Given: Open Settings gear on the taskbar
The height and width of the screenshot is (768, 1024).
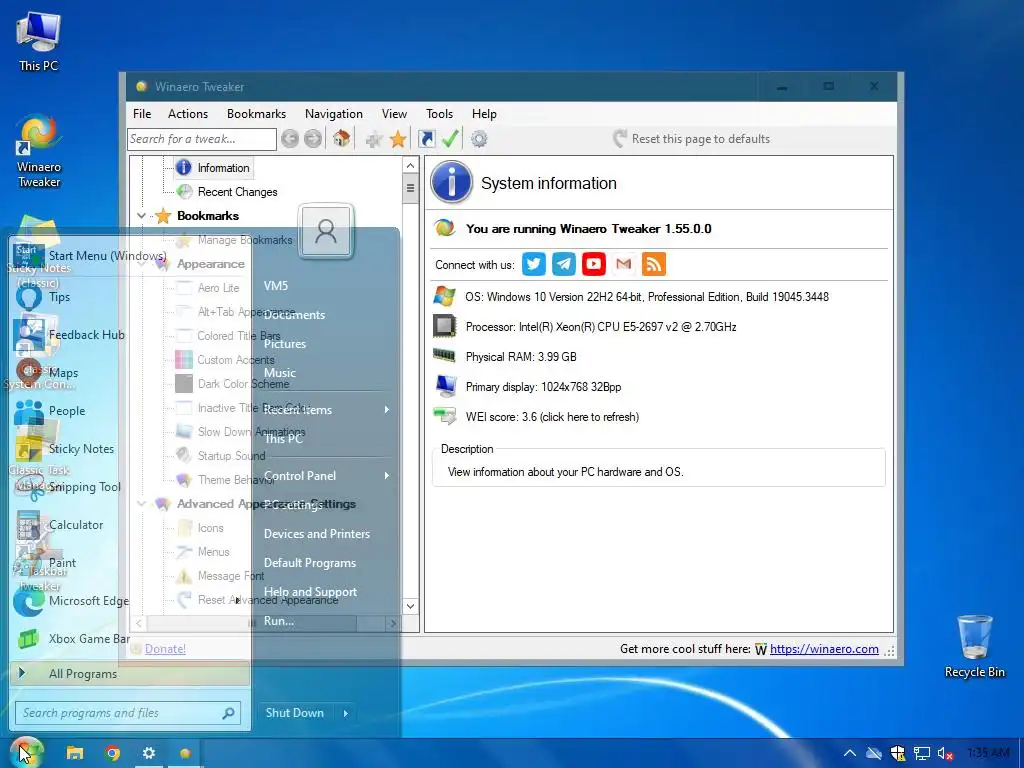Looking at the screenshot, I should point(149,753).
